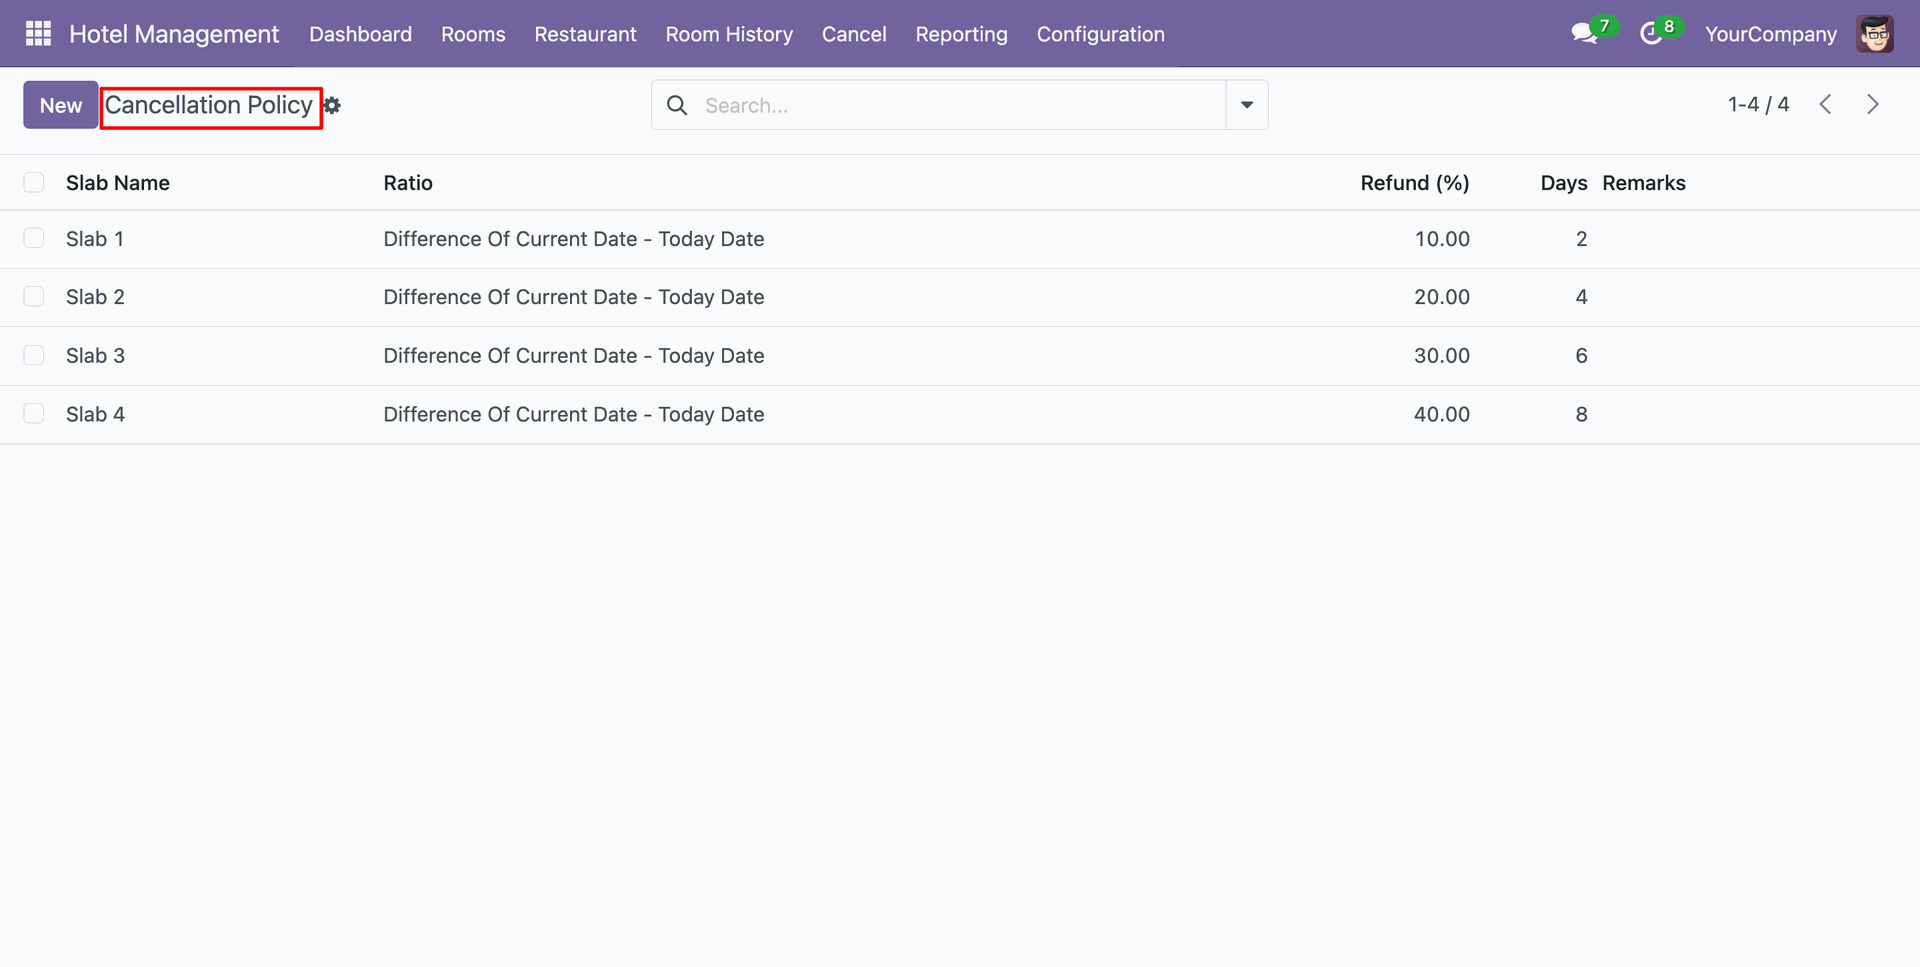Click the New button

pos(61,106)
